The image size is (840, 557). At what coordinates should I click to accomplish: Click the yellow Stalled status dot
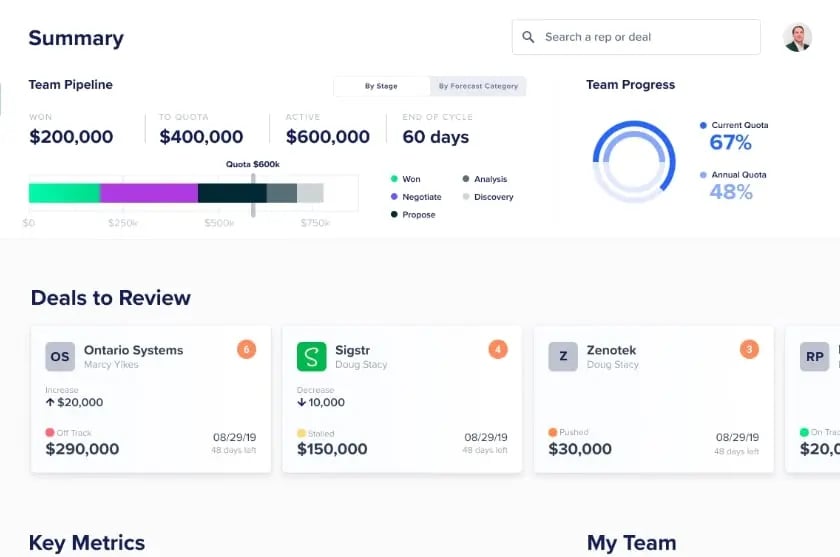click(x=301, y=433)
